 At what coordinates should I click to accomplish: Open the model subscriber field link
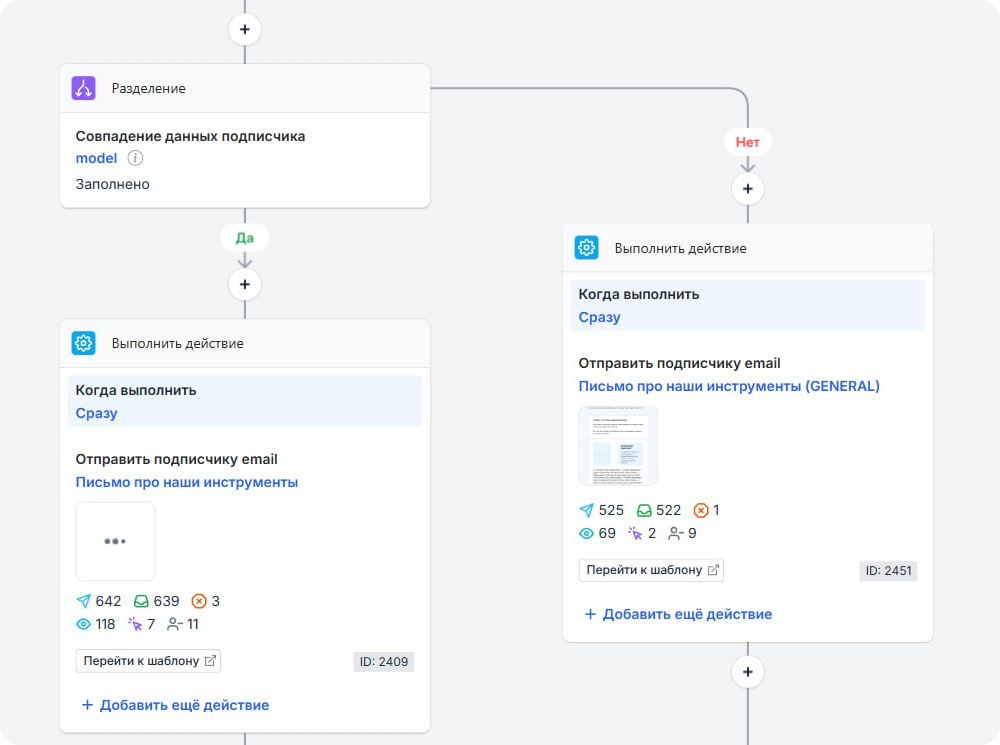point(96,158)
